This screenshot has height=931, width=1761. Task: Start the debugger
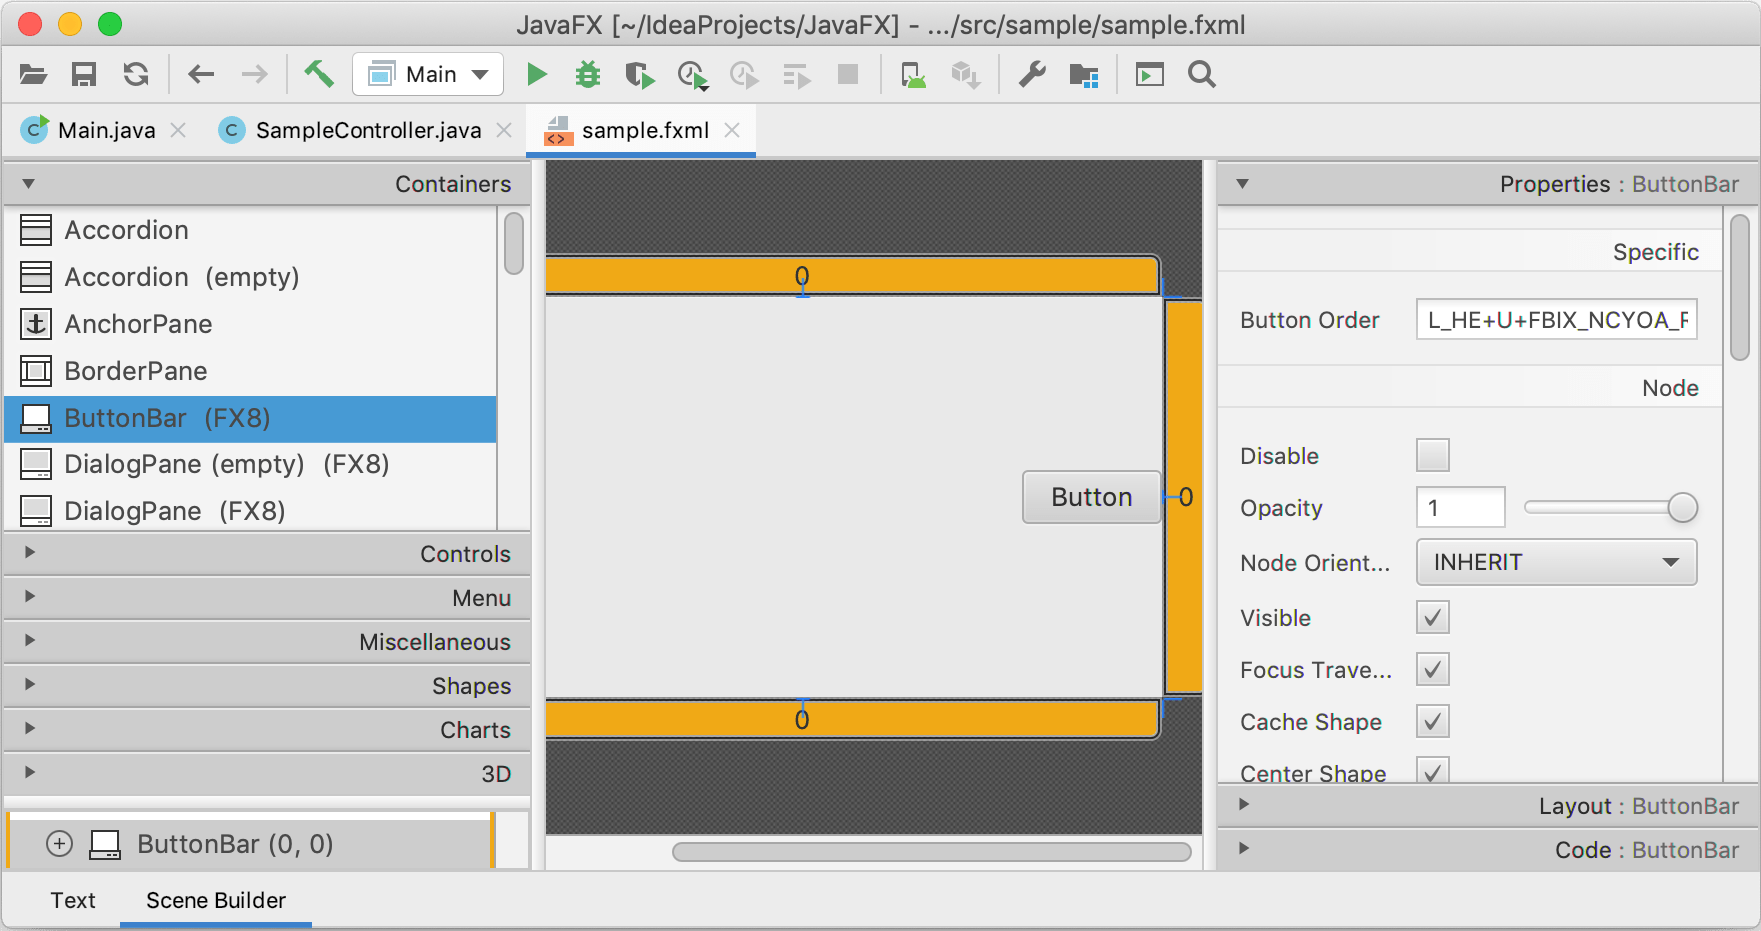(588, 74)
